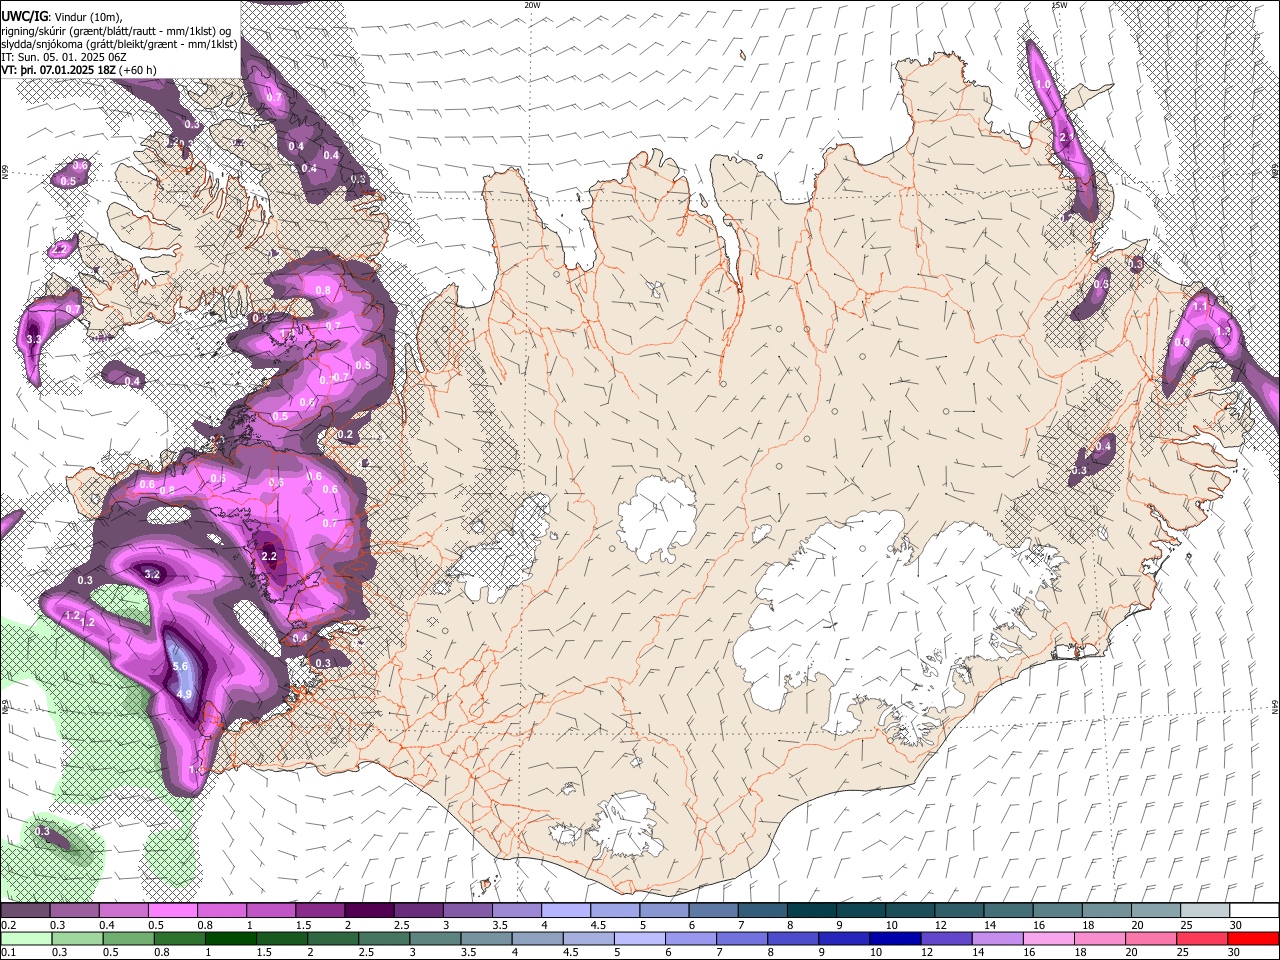1280x960 pixels.
Task: Select the snow scale swatch between 2 and 2.5
Action: (x=368, y=911)
